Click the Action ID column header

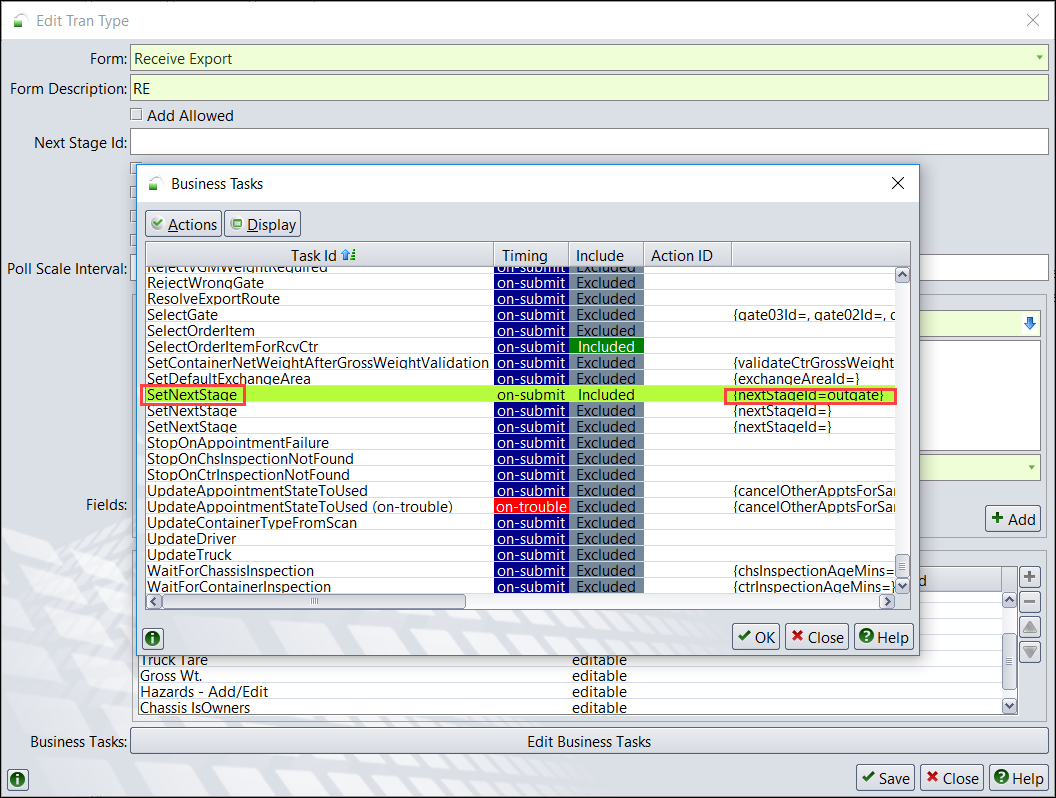tap(688, 255)
